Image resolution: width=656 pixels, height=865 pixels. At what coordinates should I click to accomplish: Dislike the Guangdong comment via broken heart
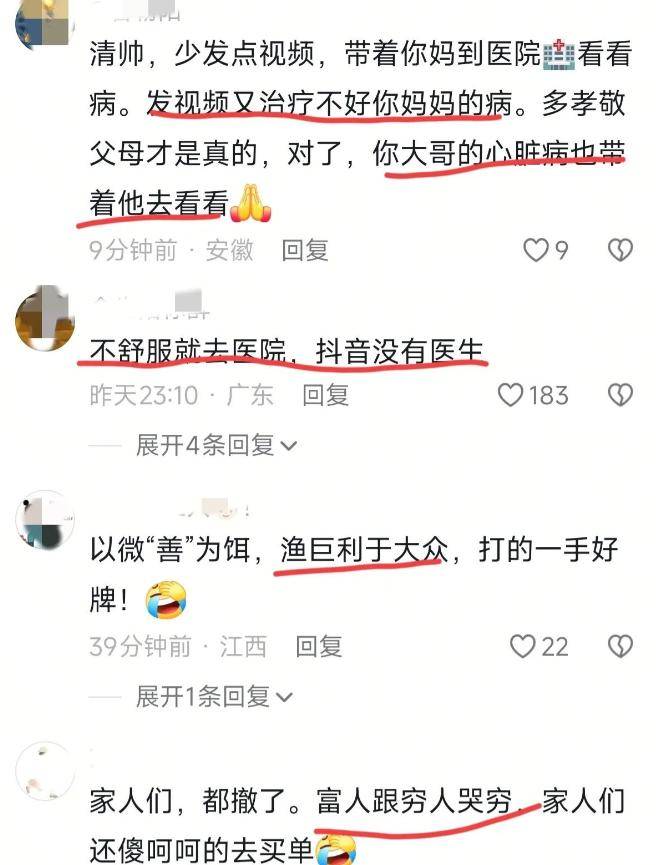[620, 396]
